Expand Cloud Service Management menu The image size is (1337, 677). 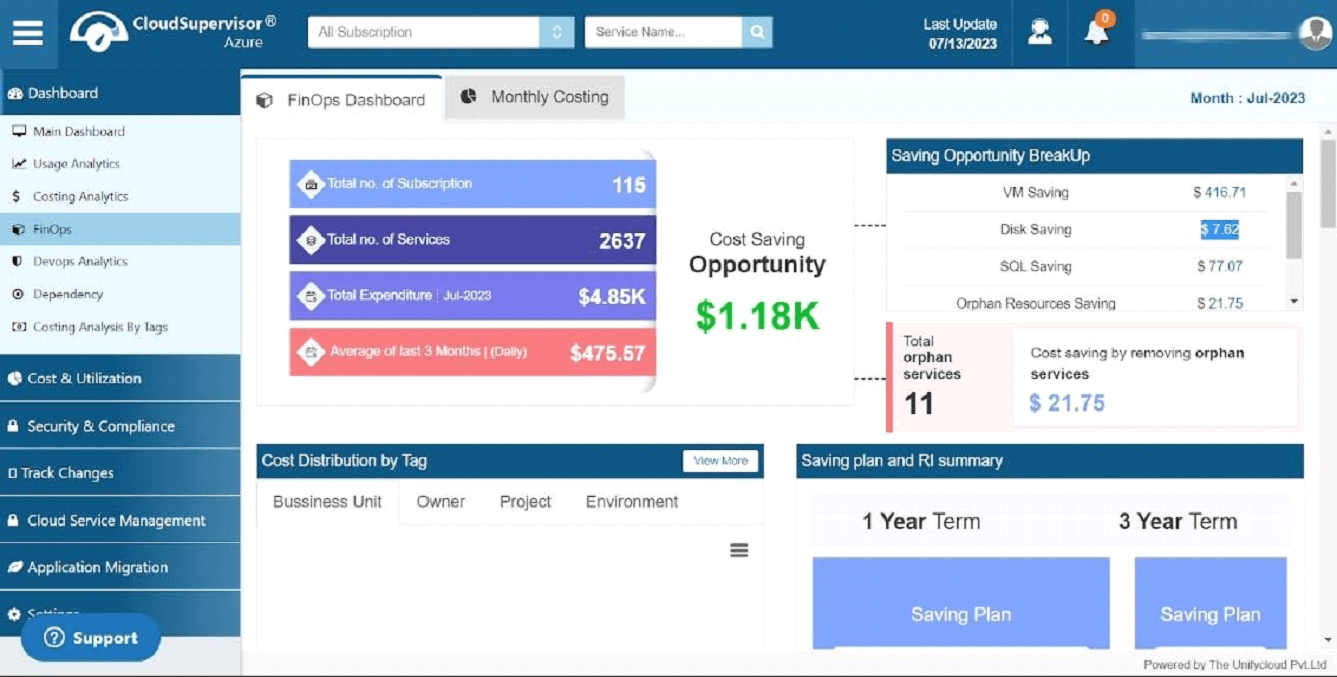[120, 520]
